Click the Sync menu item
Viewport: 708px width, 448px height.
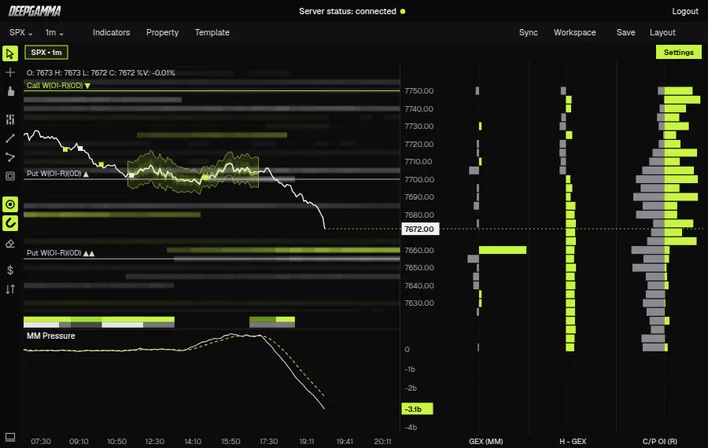pyautogui.click(x=528, y=33)
